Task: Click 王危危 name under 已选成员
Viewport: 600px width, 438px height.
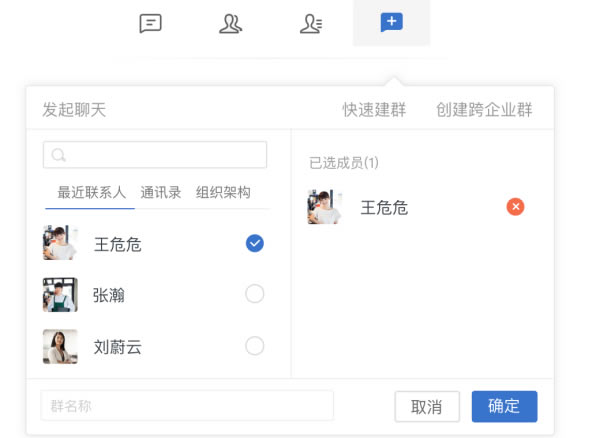Action: pos(384,208)
